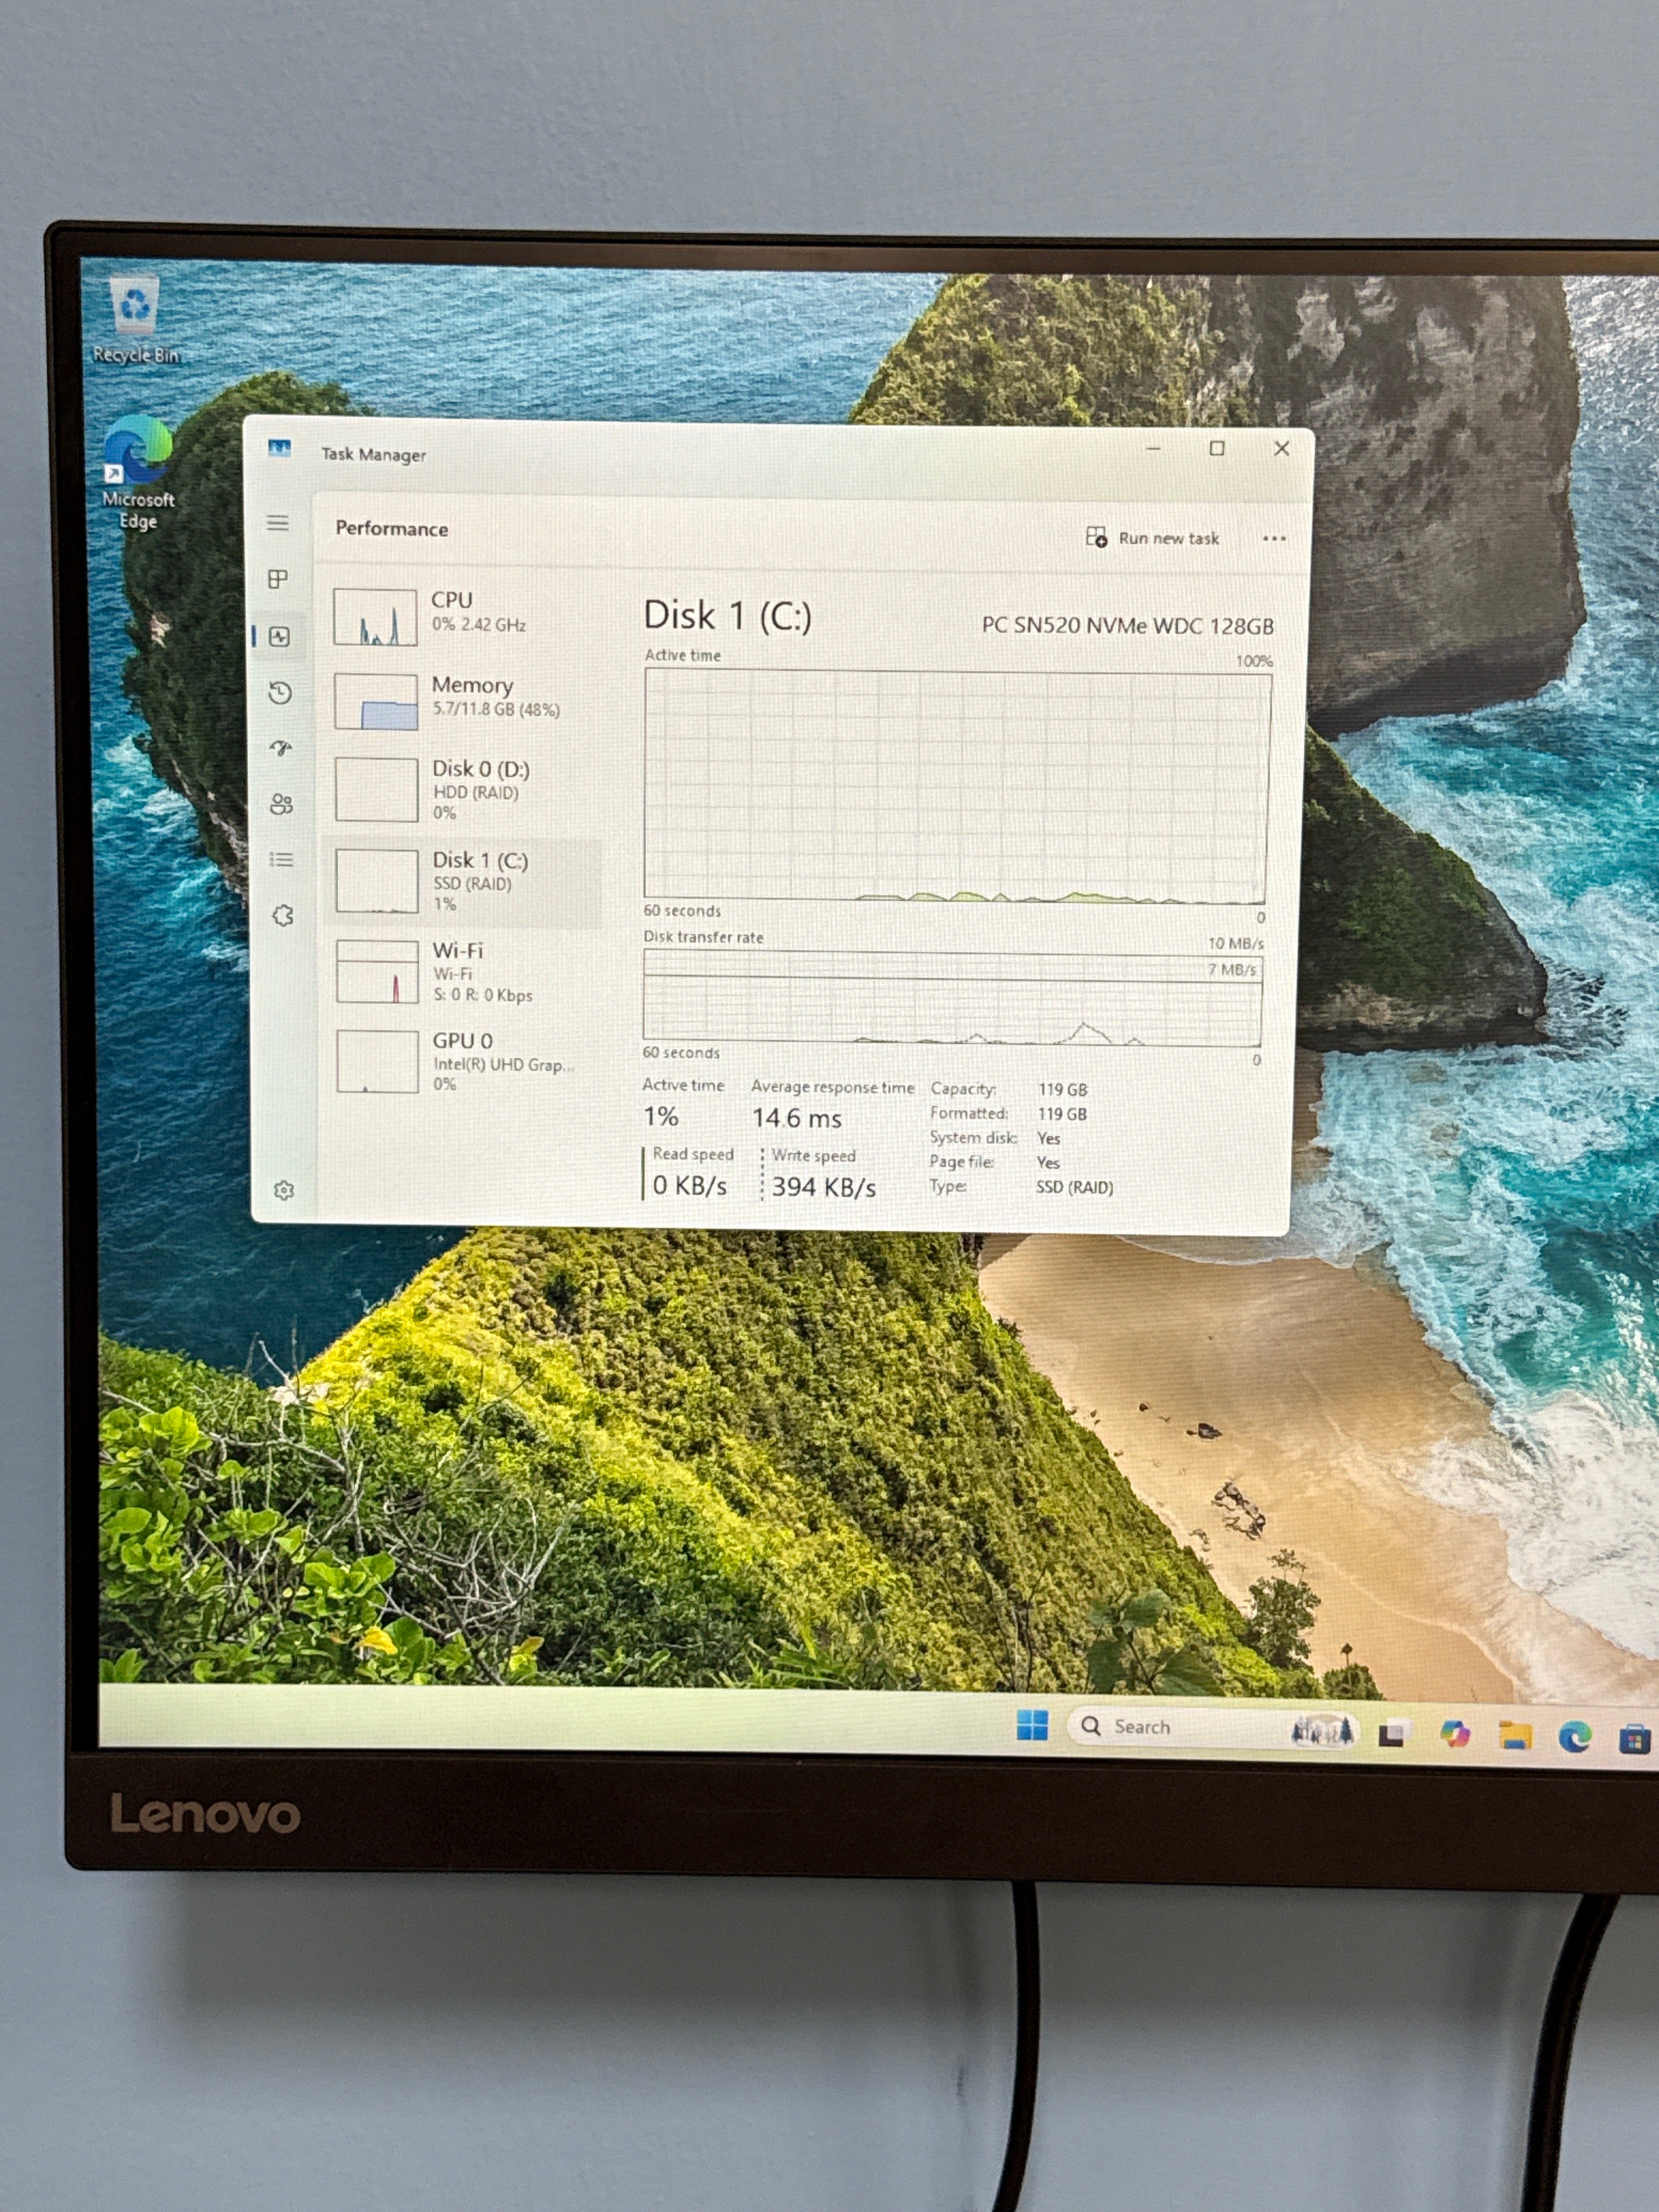Image resolution: width=1659 pixels, height=2212 pixels.
Task: Open File Explorer from the taskbar
Action: [x=1515, y=1736]
